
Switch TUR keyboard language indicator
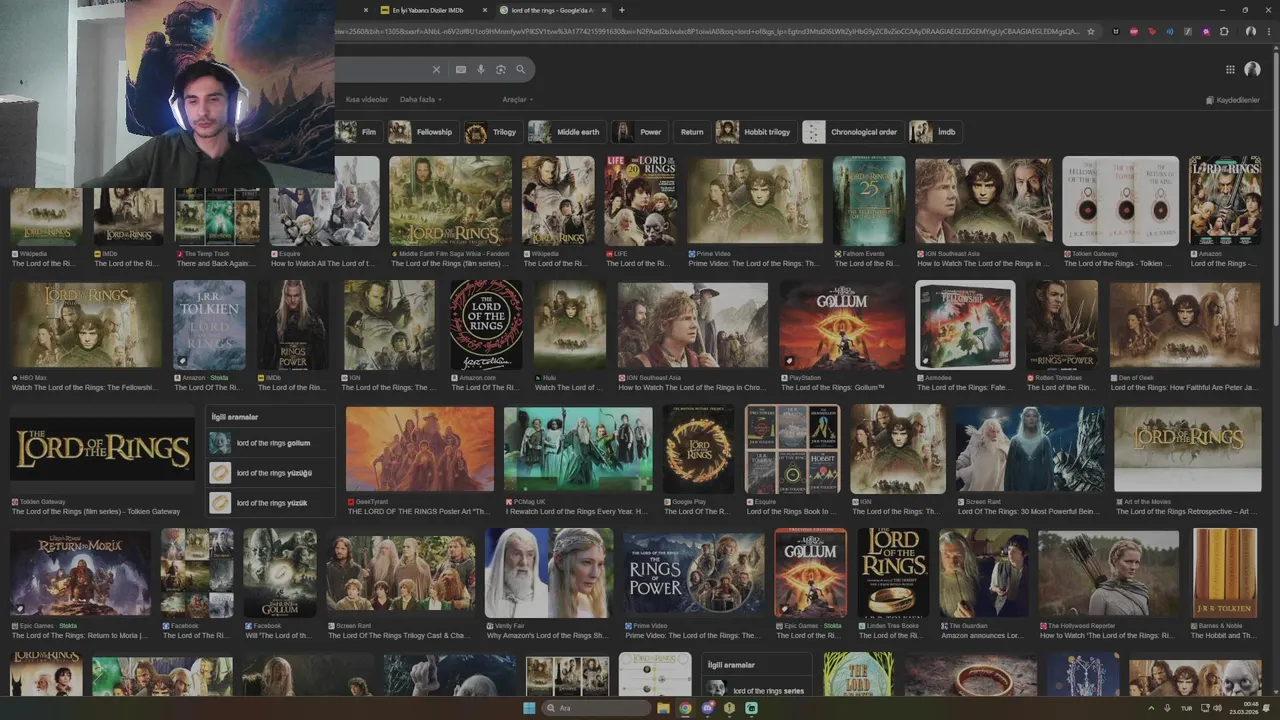(1185, 708)
